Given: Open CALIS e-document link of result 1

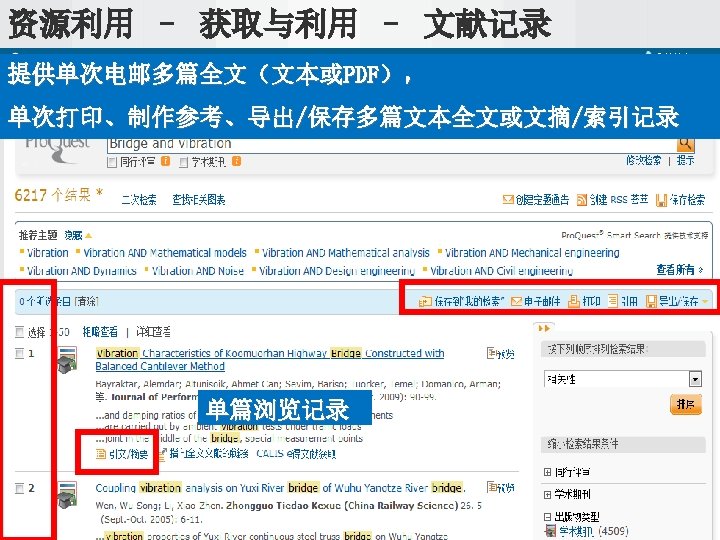Looking at the screenshot, I should pyautogui.click(x=296, y=454).
